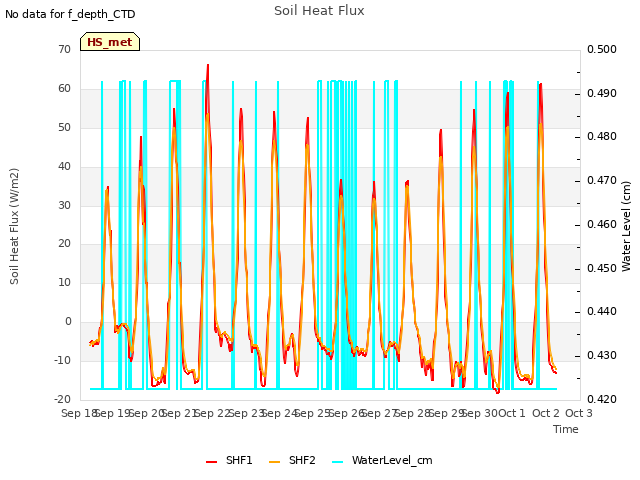Click the 0.470 value on right axis
Viewport: 640px width, 480px height.
(602, 180)
